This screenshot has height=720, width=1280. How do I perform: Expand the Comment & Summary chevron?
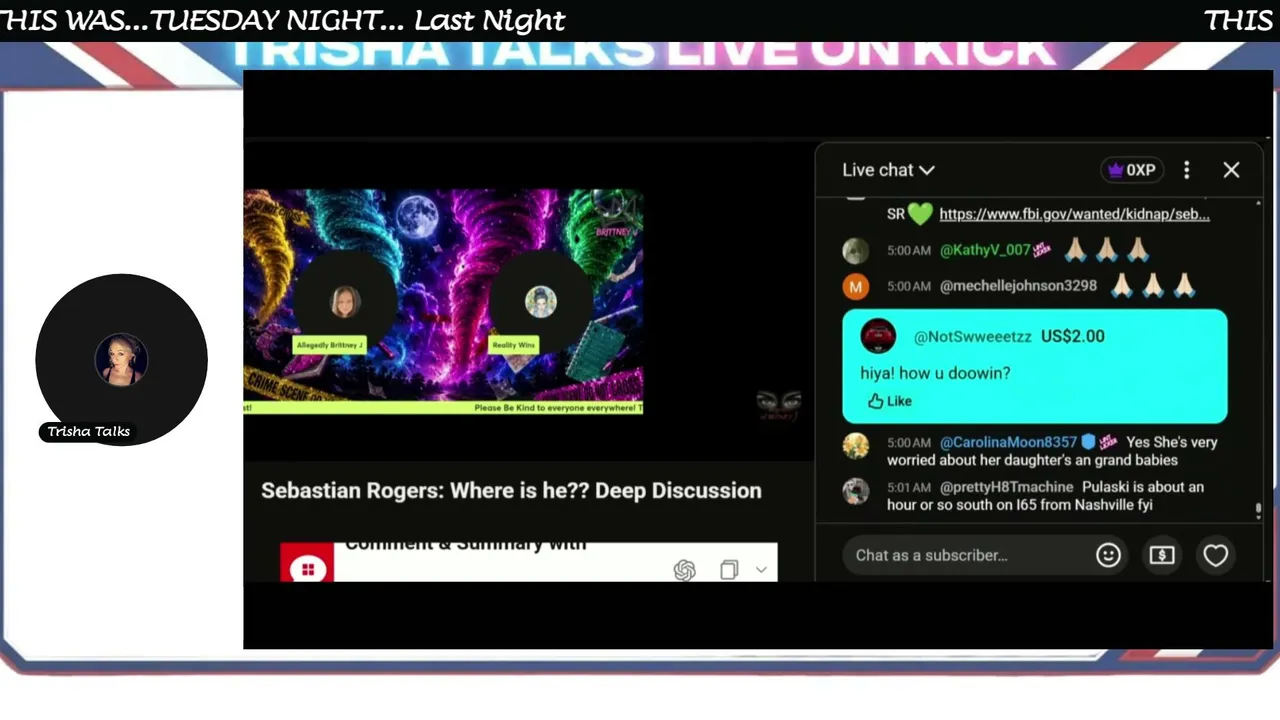point(761,570)
